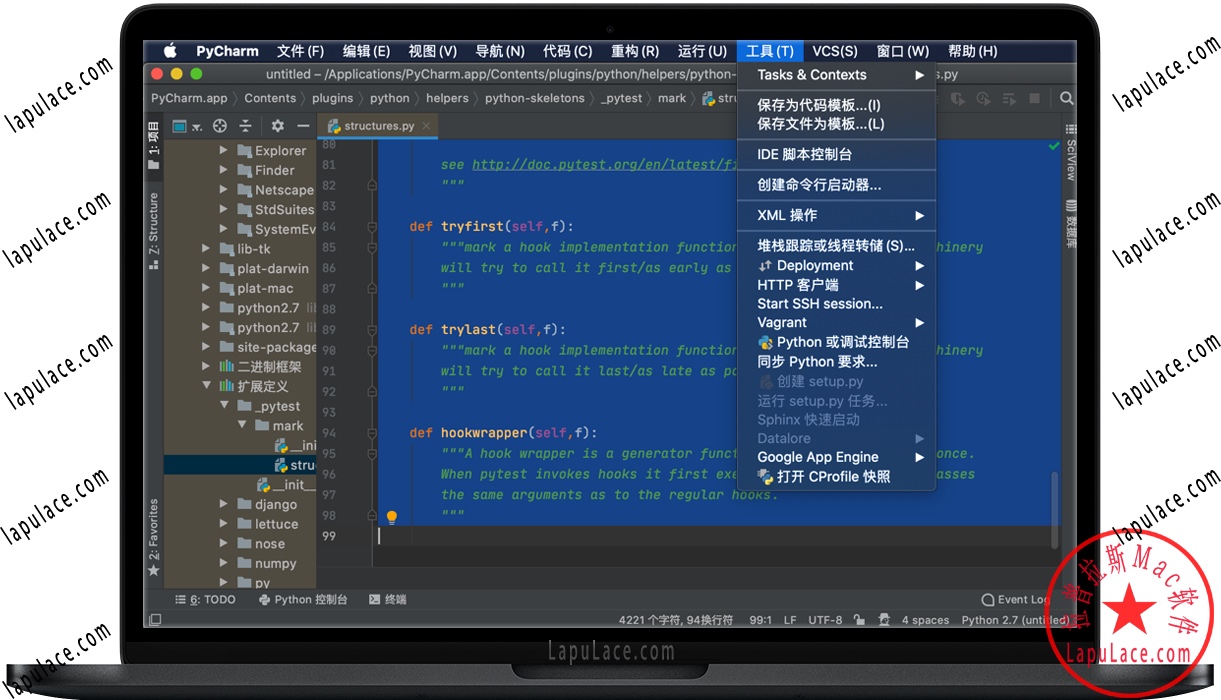Image resolution: width=1221 pixels, height=700 pixels.
Task: Click the profile run icon in toolbar
Action: tap(984, 98)
